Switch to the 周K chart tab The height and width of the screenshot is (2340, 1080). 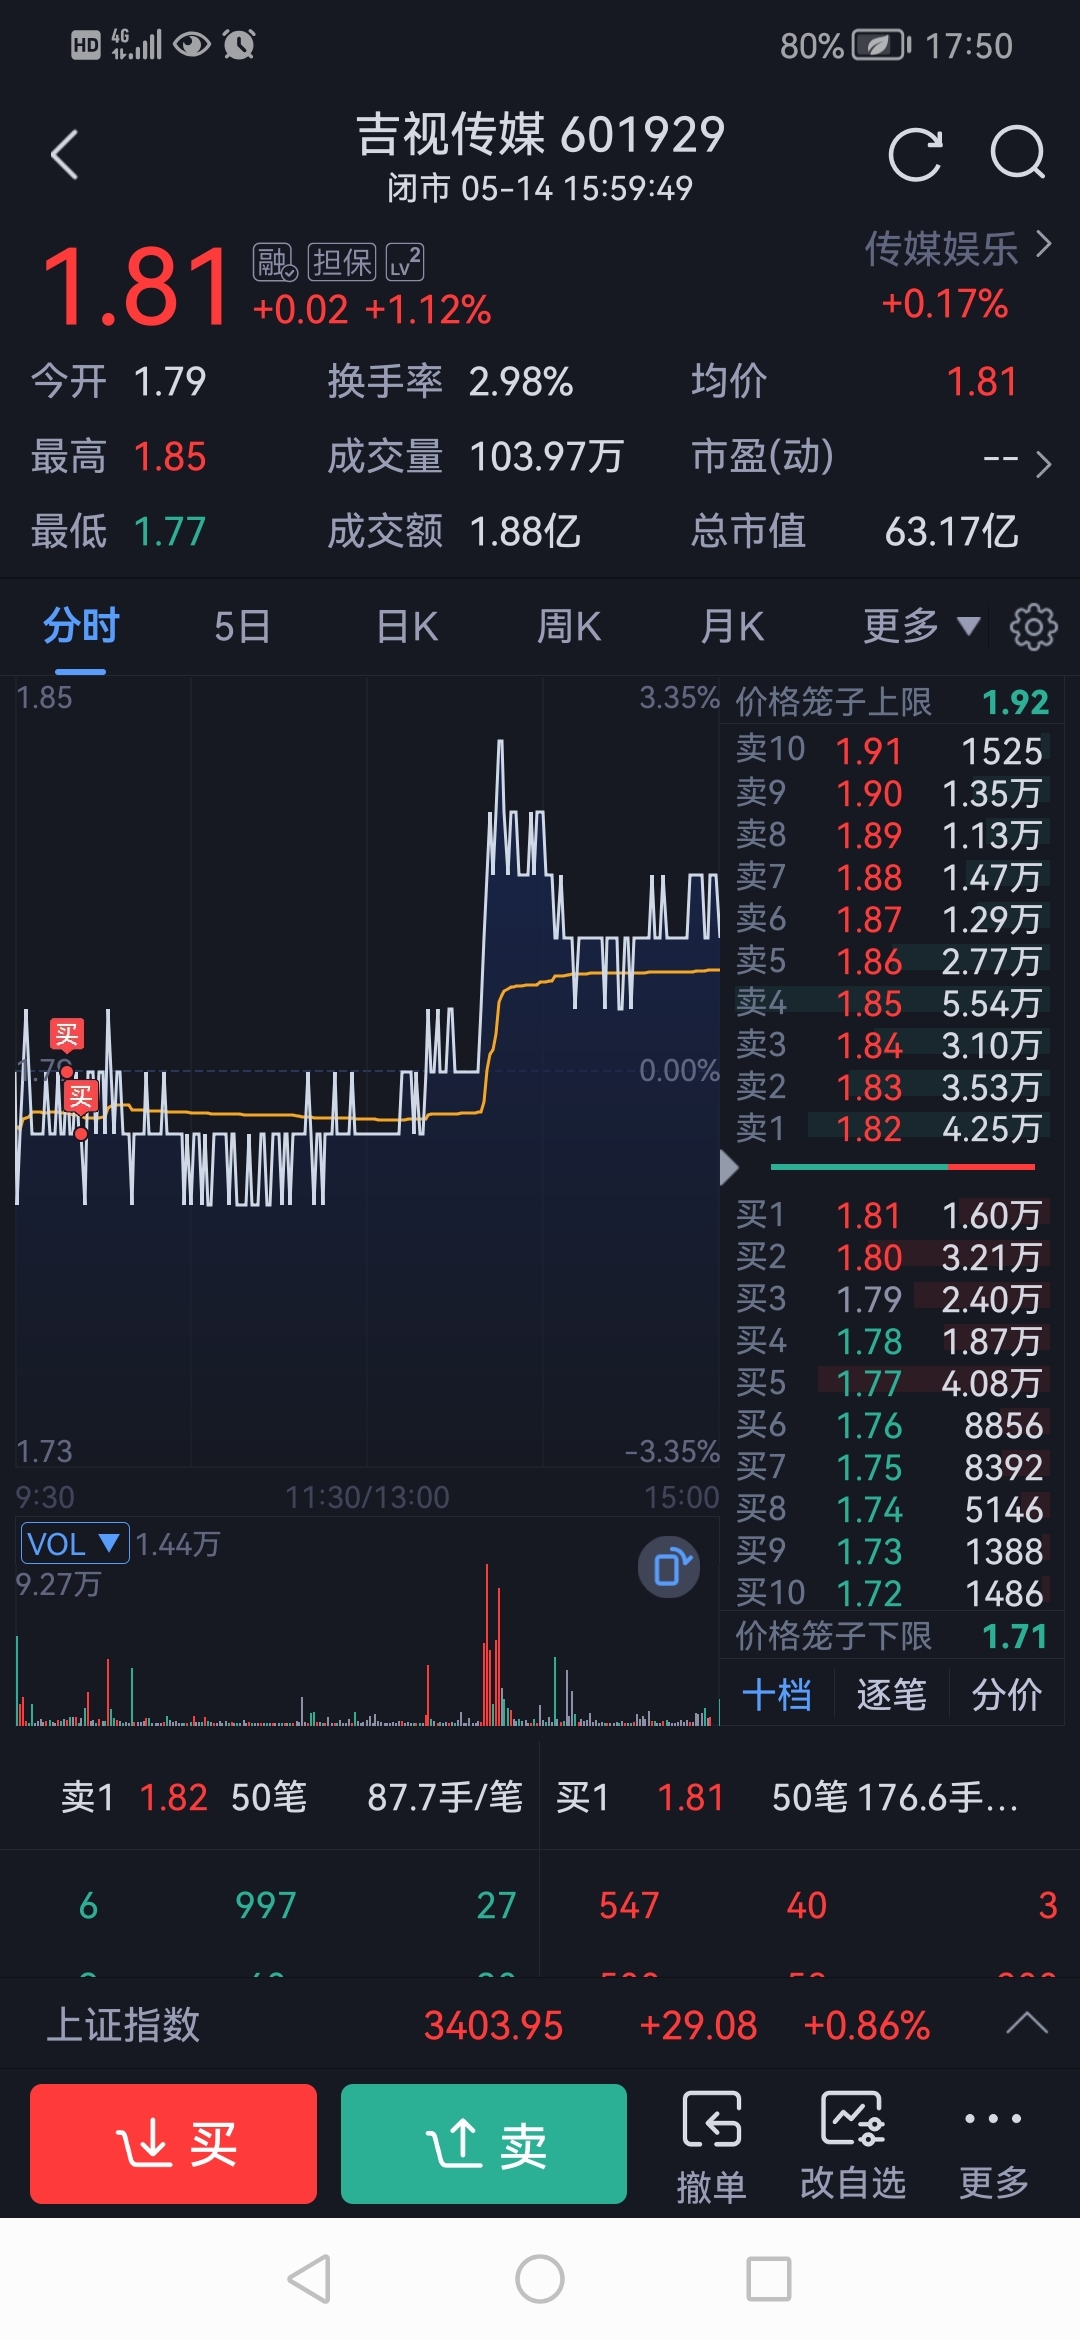click(569, 627)
